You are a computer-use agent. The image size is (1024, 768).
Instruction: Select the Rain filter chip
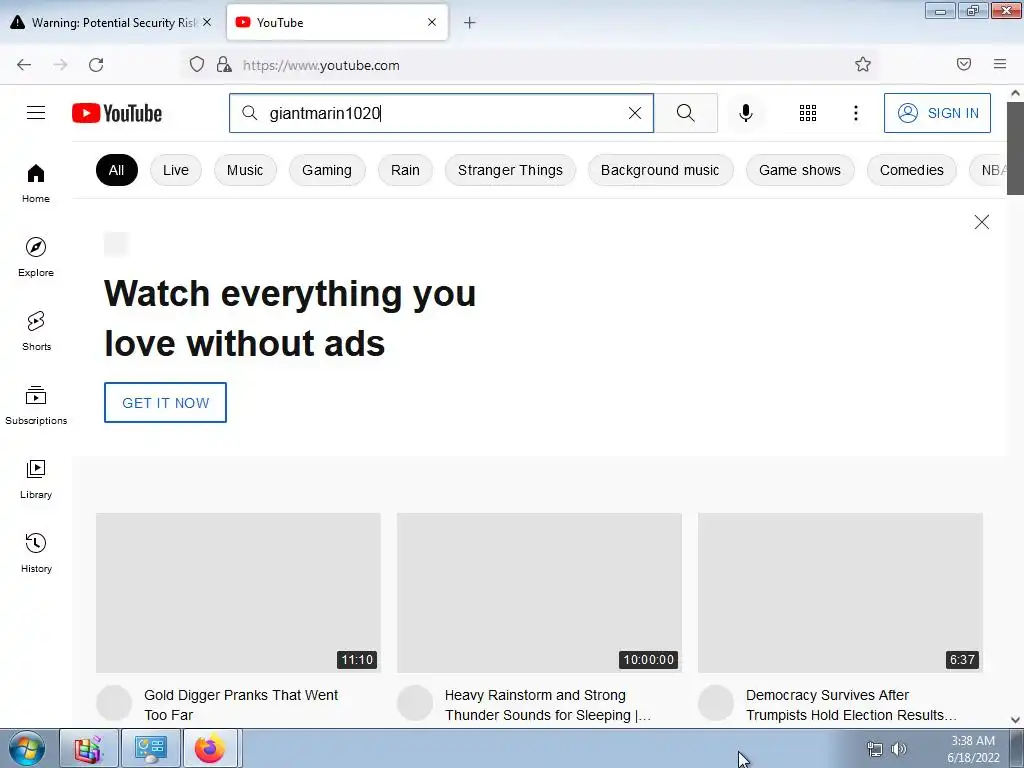405,170
